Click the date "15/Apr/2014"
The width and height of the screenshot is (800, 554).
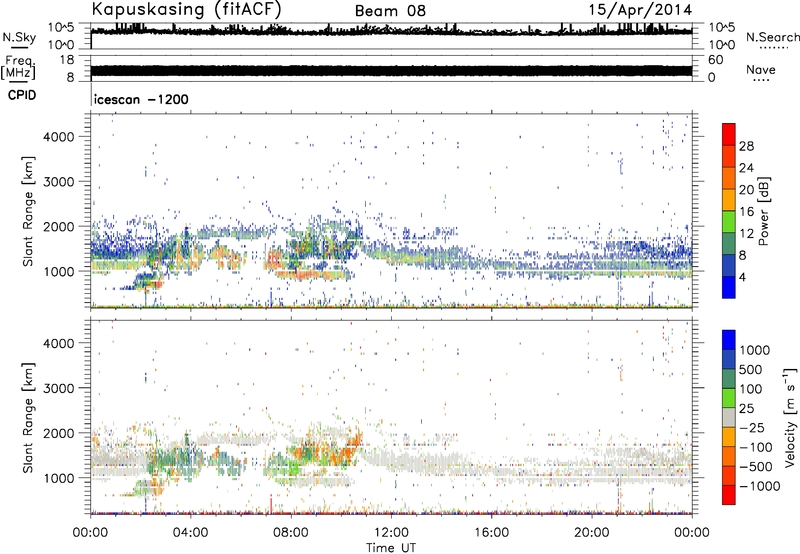(641, 10)
